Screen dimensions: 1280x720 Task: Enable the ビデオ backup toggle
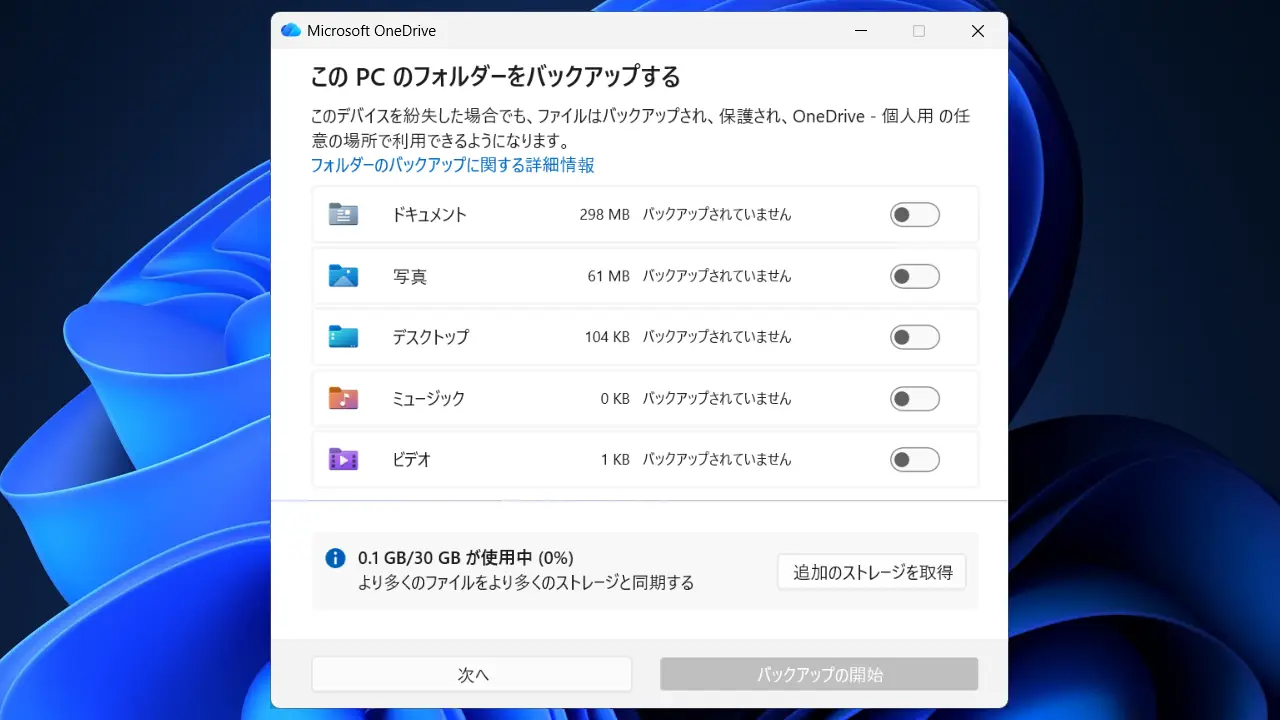914,460
